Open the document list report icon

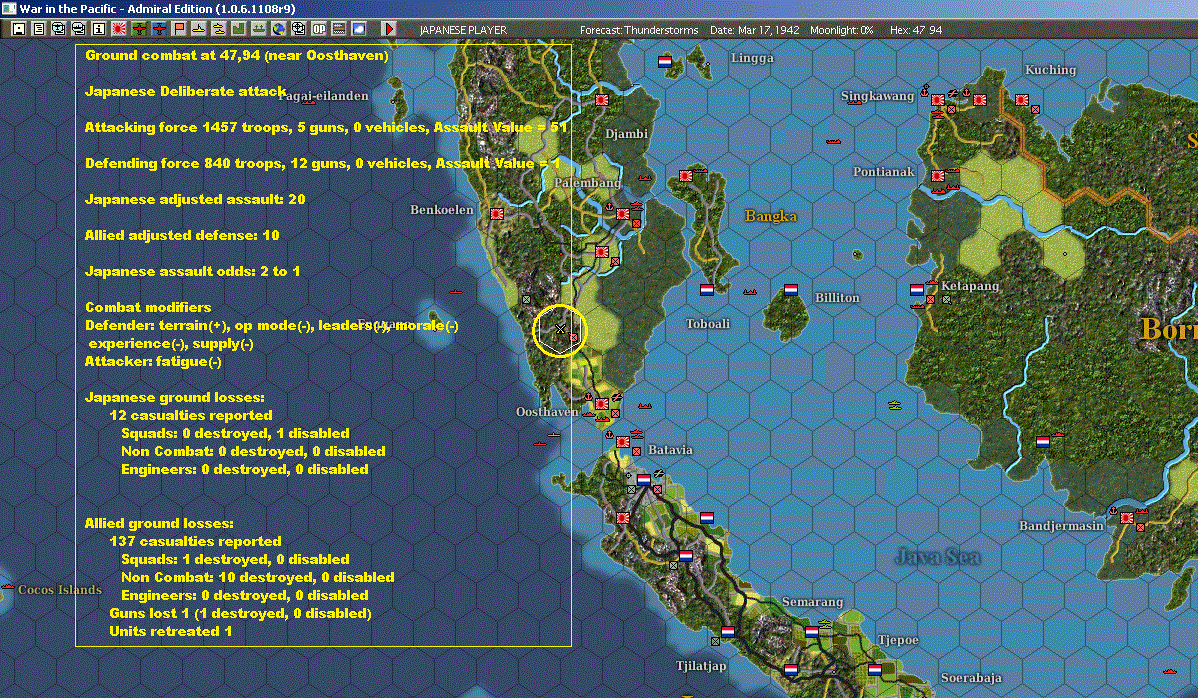[x=38, y=29]
